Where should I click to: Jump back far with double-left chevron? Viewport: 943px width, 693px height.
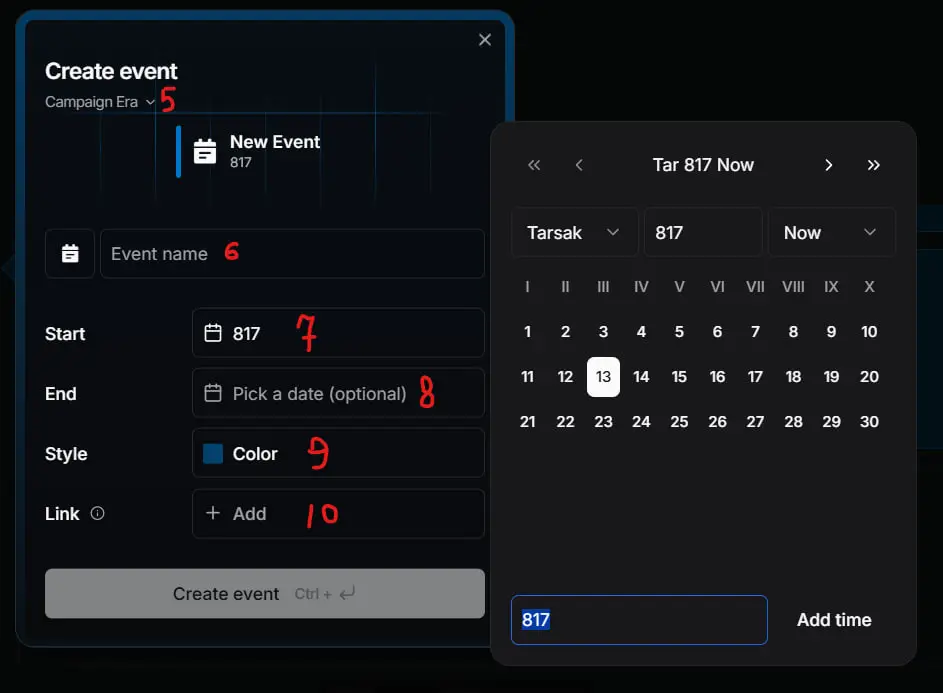click(x=534, y=165)
